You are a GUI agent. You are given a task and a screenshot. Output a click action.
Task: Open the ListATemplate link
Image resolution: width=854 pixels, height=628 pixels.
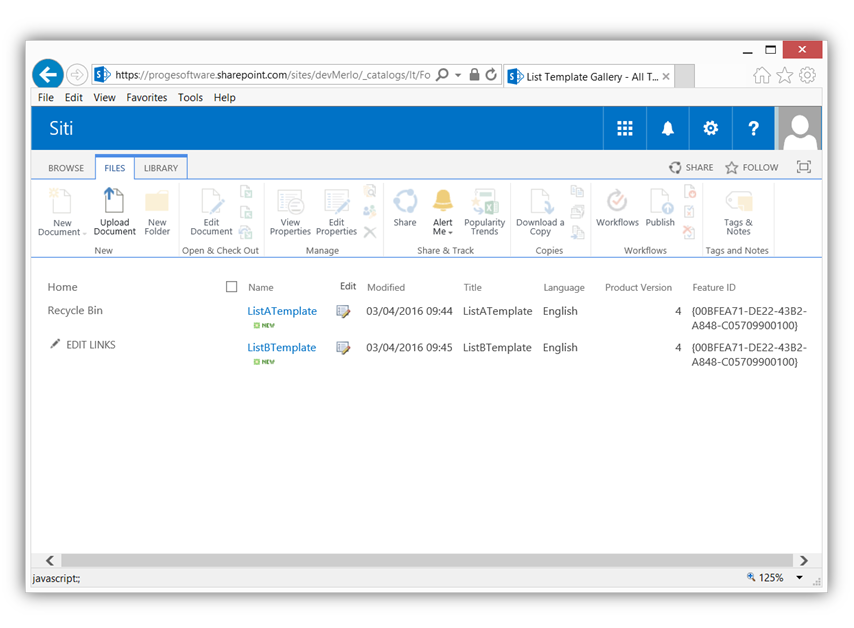[x=281, y=311]
